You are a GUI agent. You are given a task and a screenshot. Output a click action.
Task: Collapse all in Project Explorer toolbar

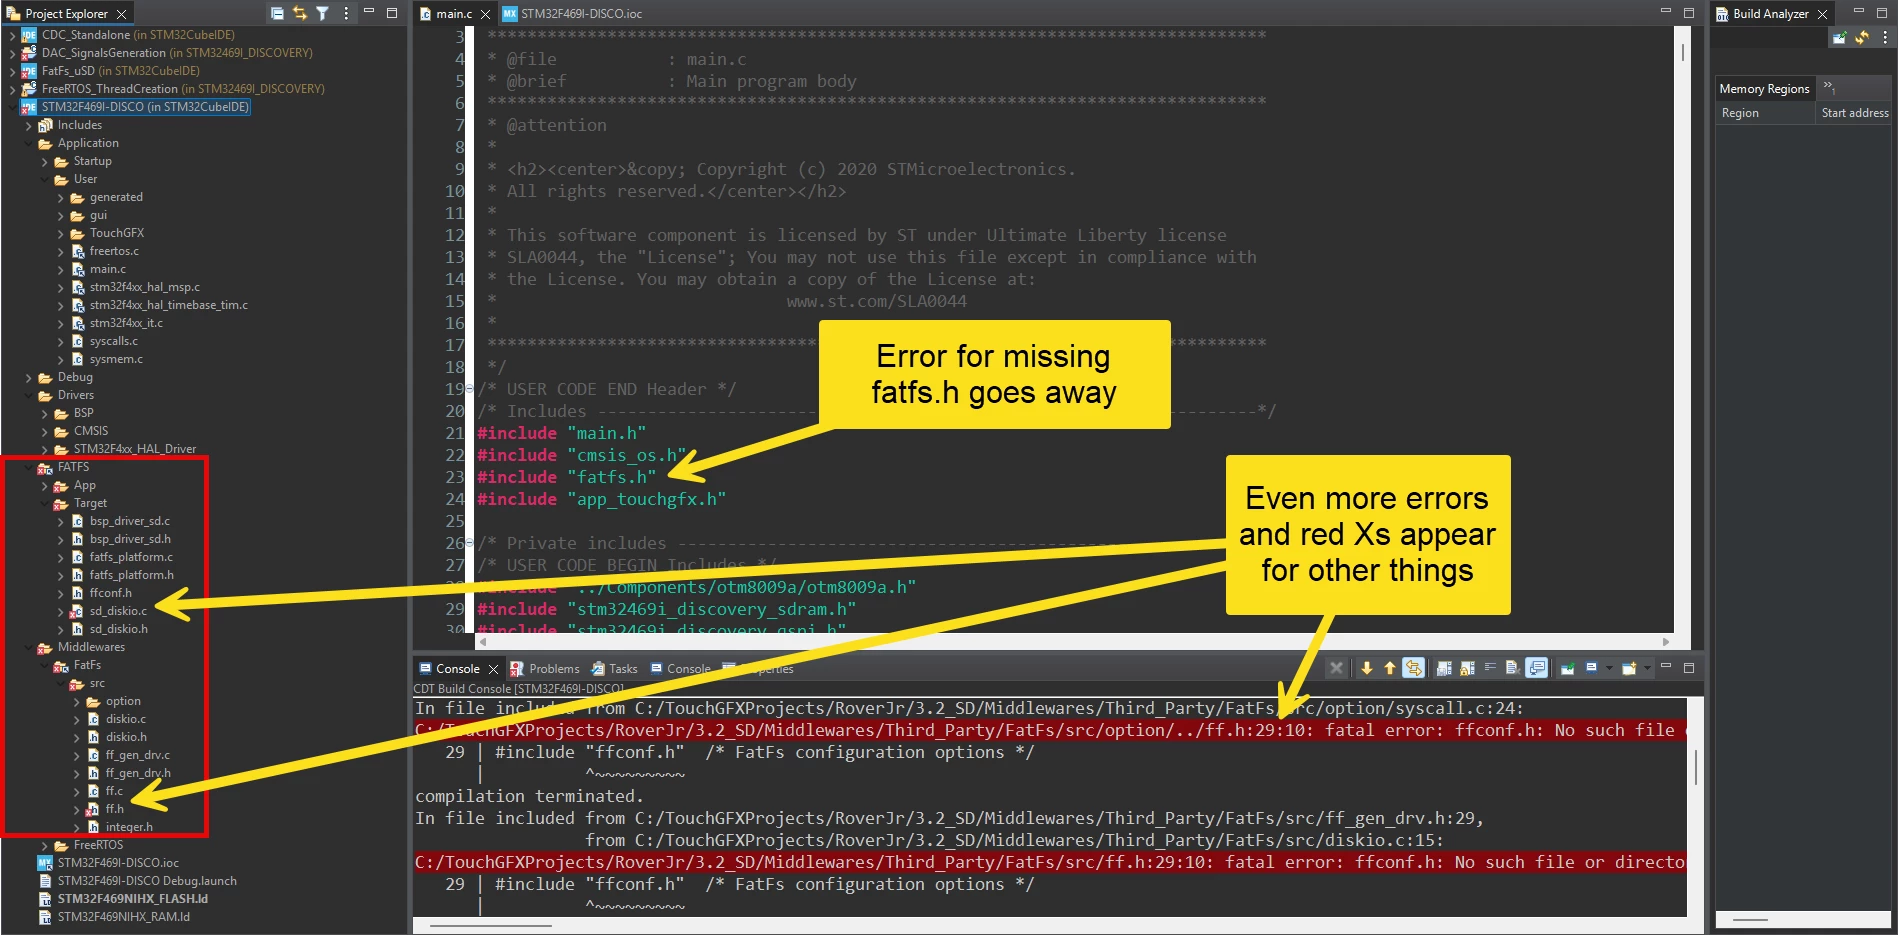277,13
